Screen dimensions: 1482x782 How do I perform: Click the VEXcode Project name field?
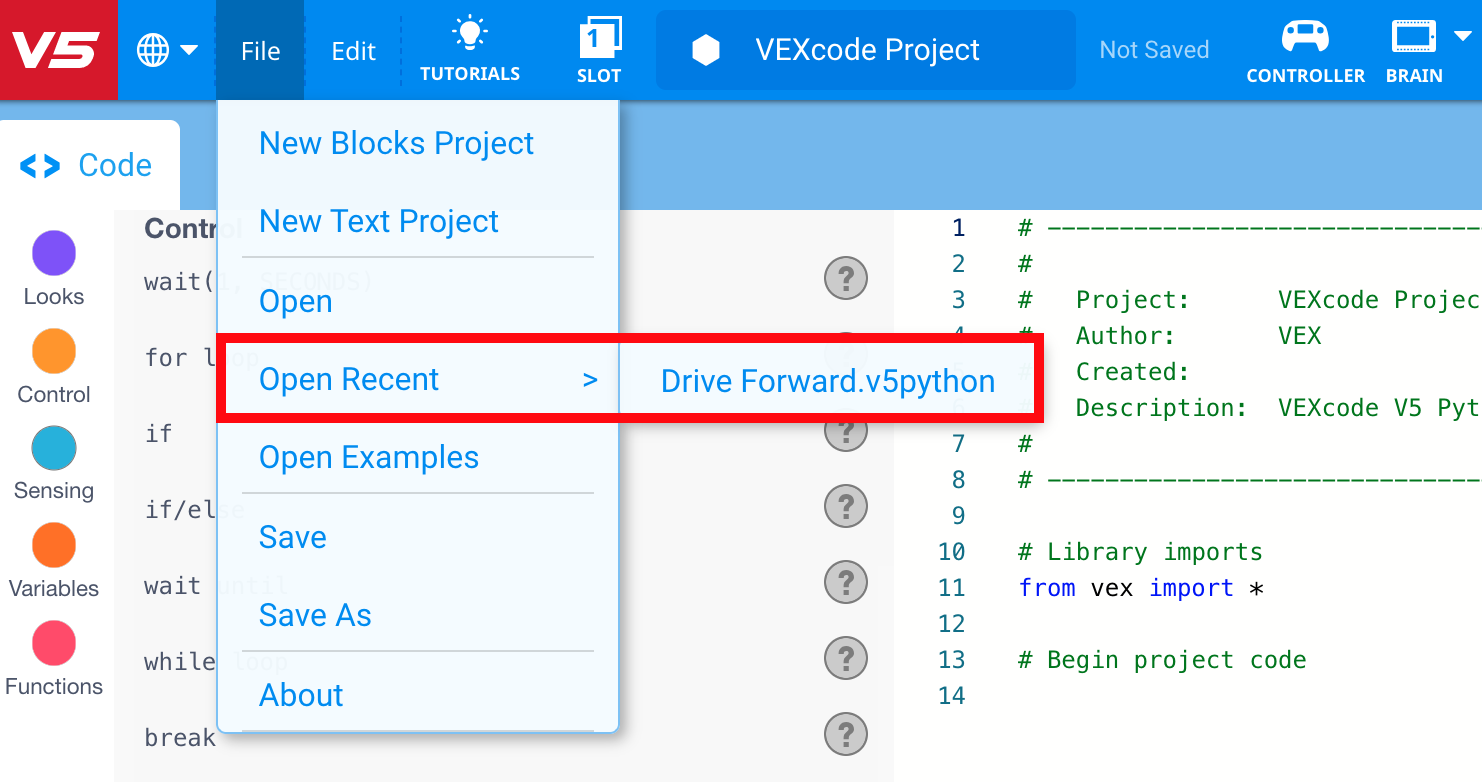pos(866,50)
